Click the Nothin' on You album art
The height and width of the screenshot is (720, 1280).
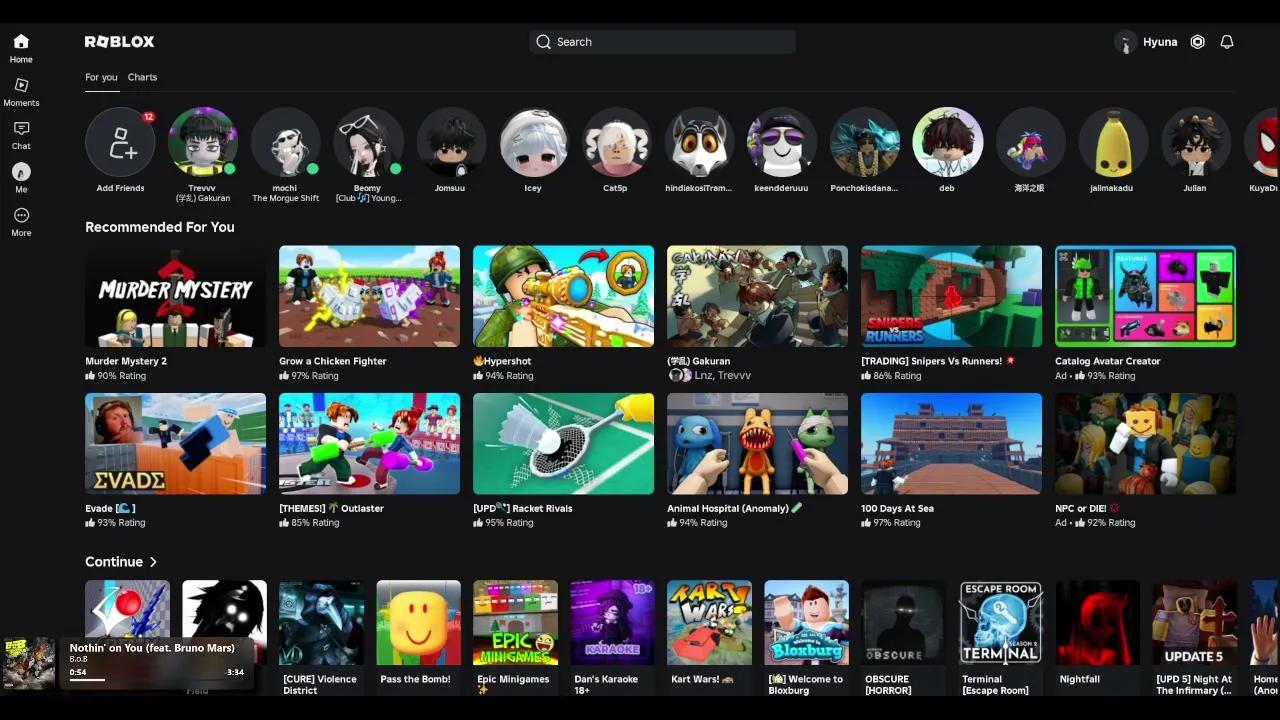[29, 663]
